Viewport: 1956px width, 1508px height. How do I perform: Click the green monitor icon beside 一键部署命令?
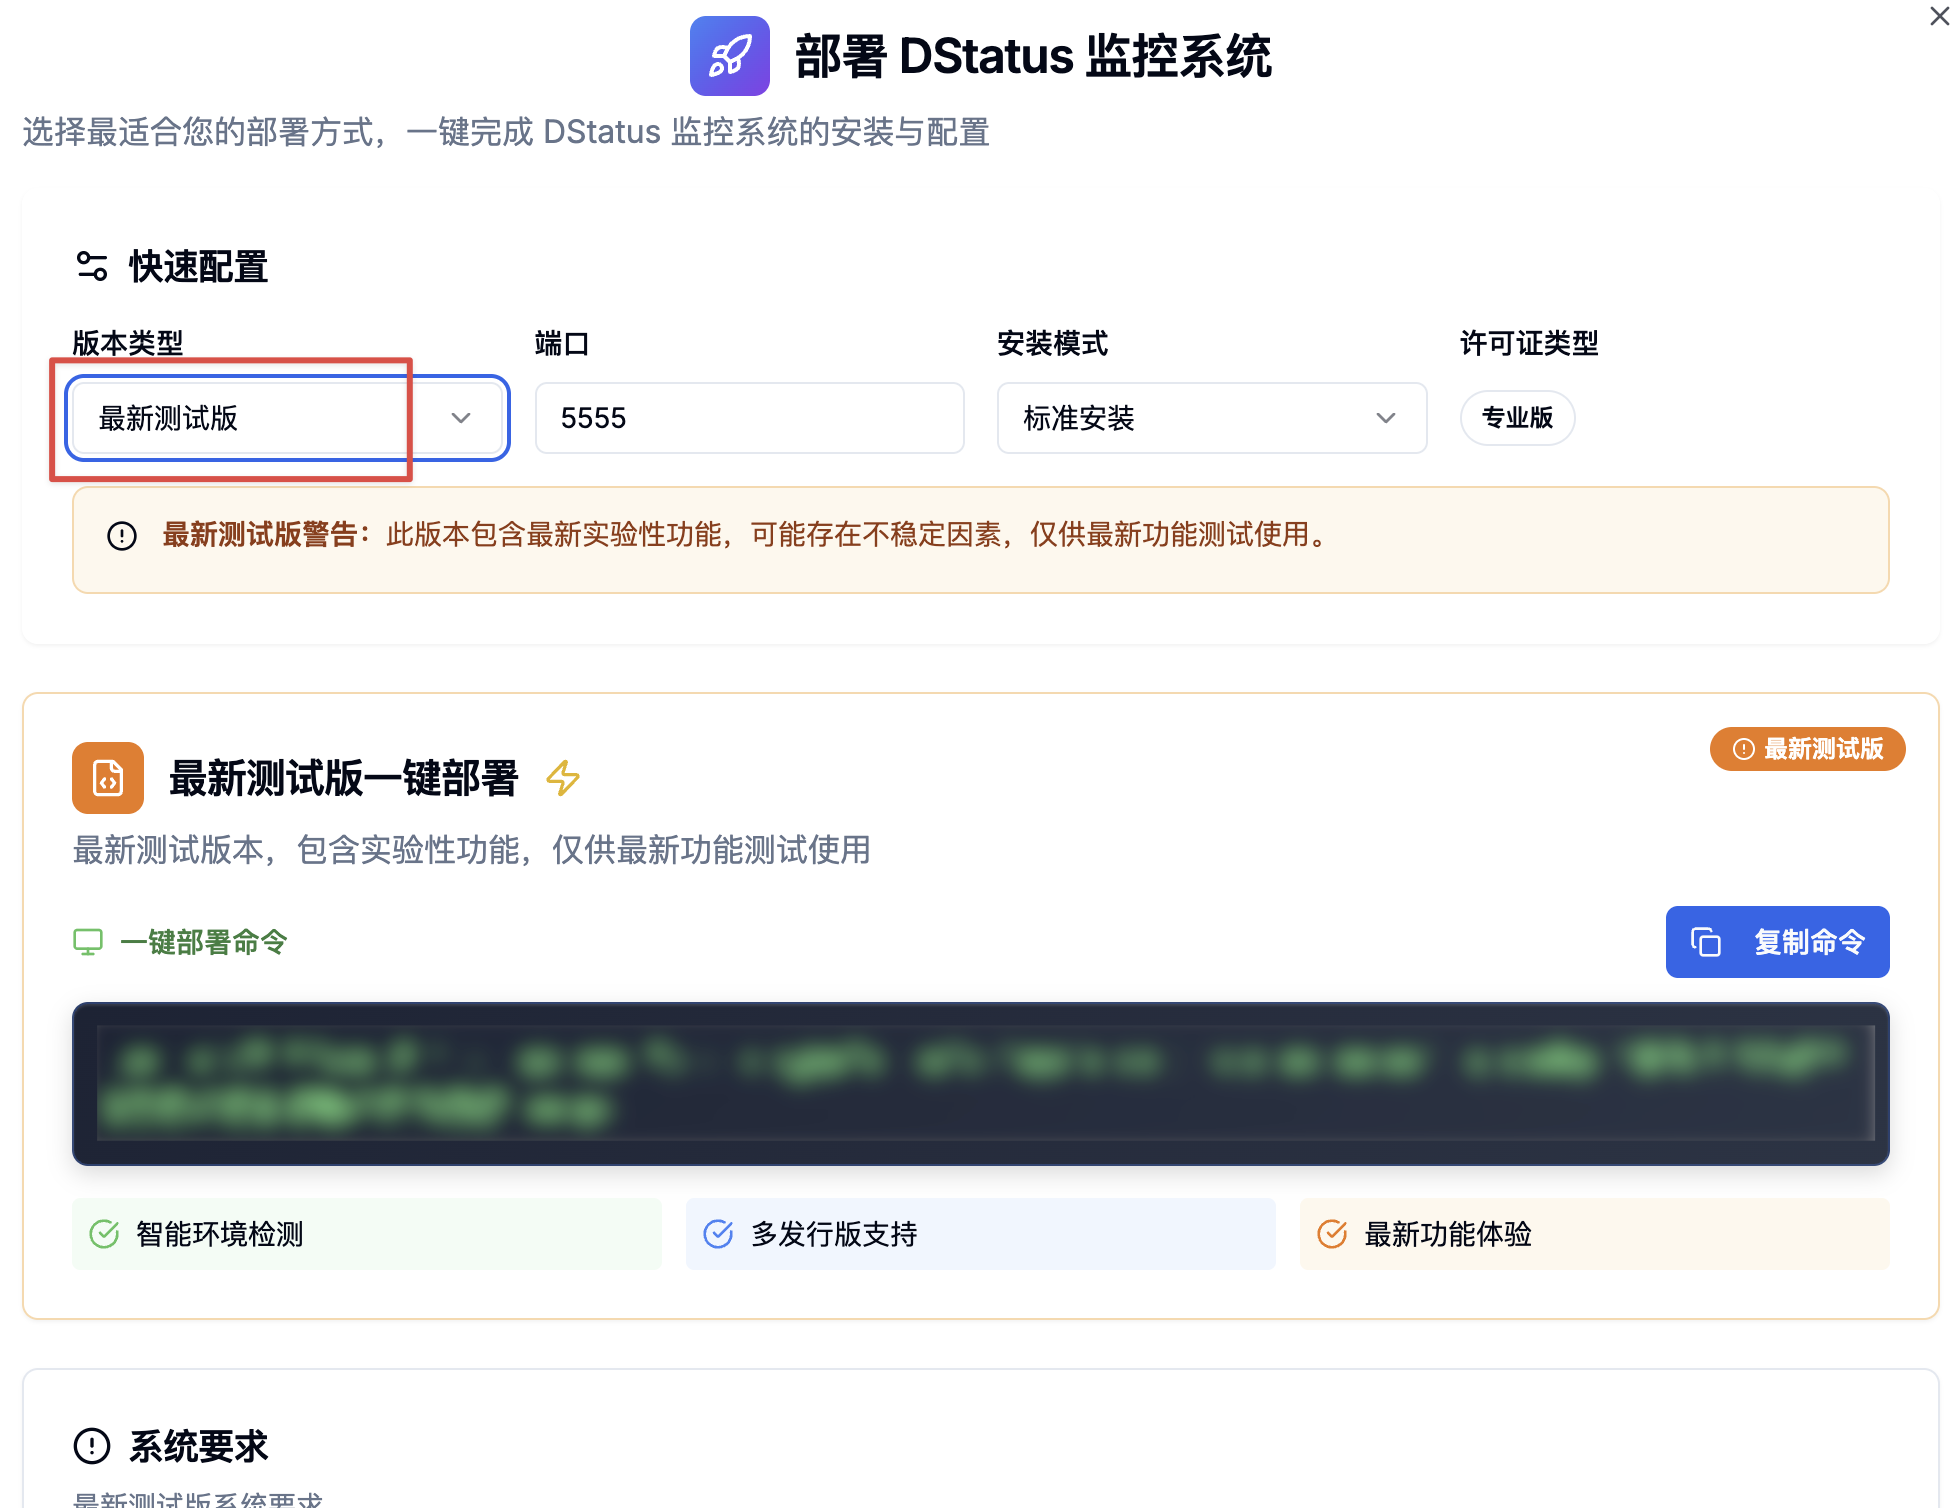click(x=90, y=941)
